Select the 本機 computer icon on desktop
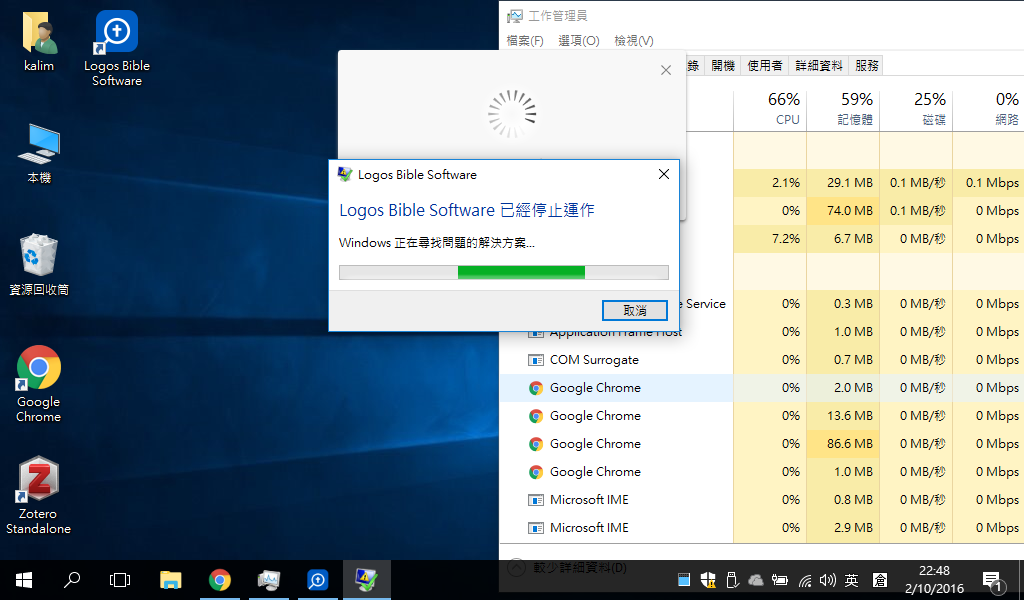 39,153
